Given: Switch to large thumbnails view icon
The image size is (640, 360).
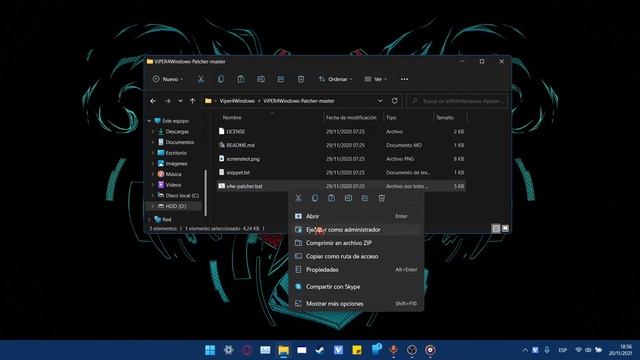Looking at the screenshot, I should click(x=505, y=229).
